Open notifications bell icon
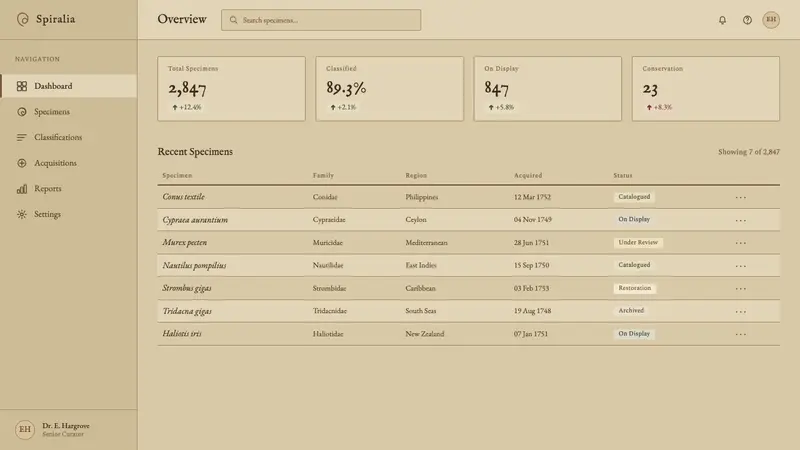 tap(722, 20)
